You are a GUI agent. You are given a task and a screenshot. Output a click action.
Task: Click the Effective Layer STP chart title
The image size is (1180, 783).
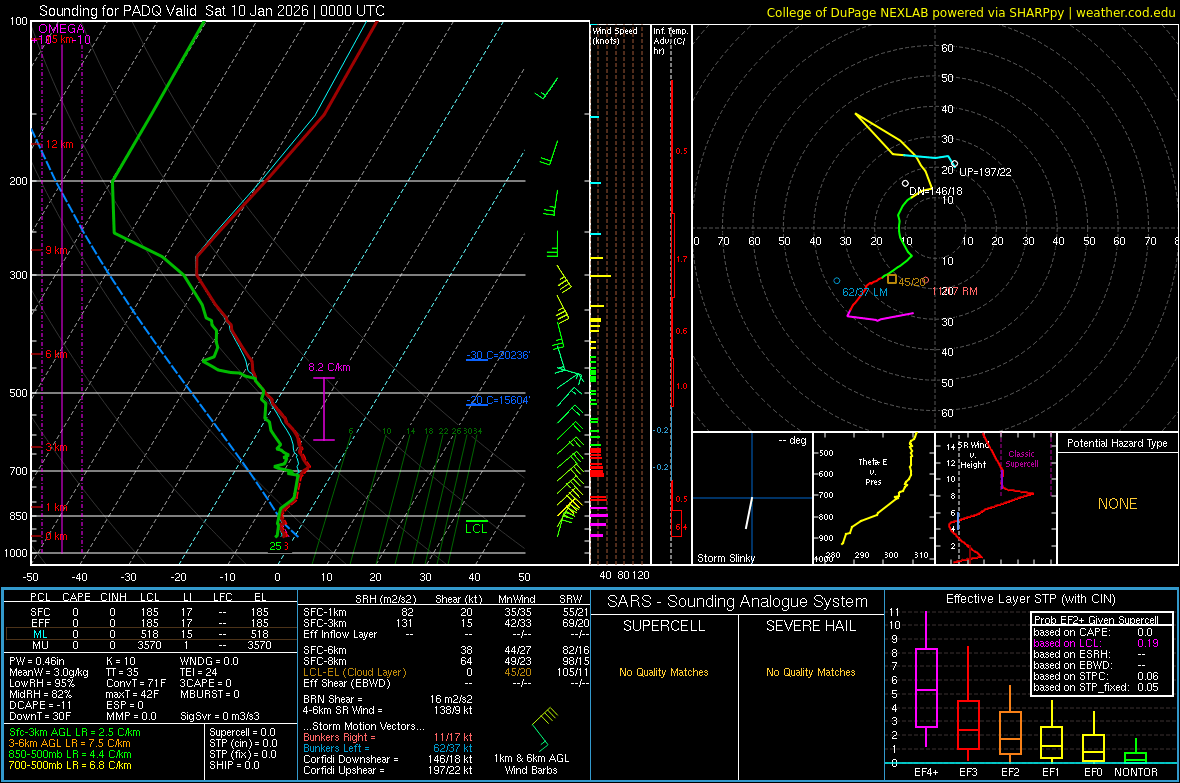pyautogui.click(x=1030, y=599)
